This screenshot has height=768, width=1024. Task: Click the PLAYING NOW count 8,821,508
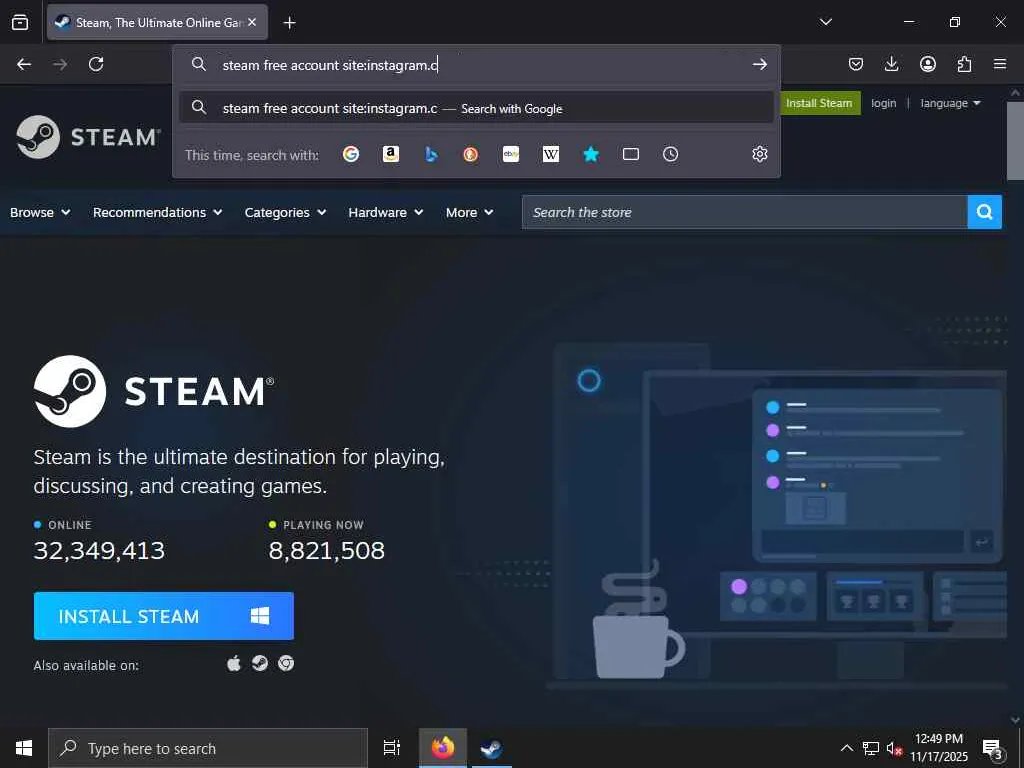[x=327, y=551]
